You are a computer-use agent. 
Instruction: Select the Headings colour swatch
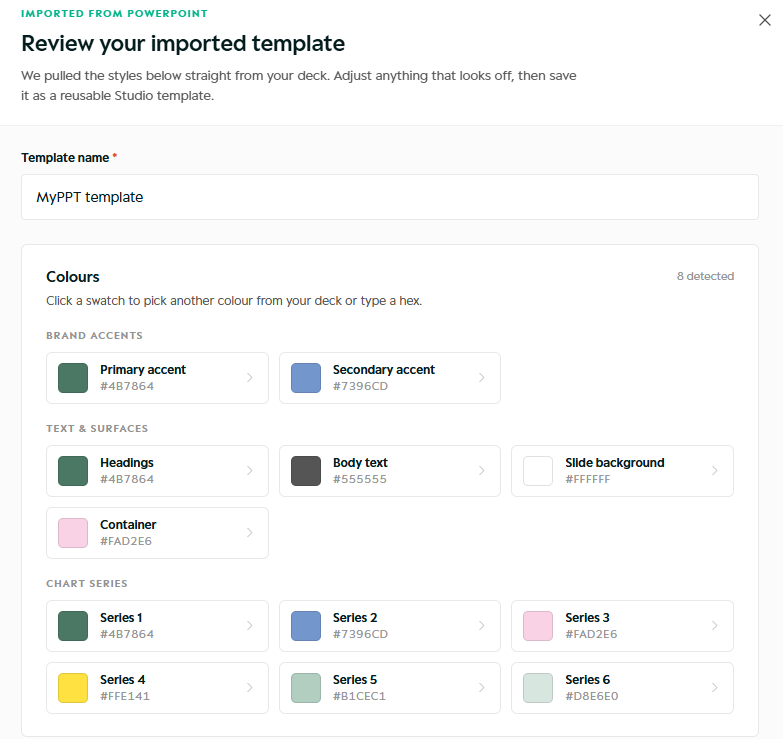[x=73, y=471]
